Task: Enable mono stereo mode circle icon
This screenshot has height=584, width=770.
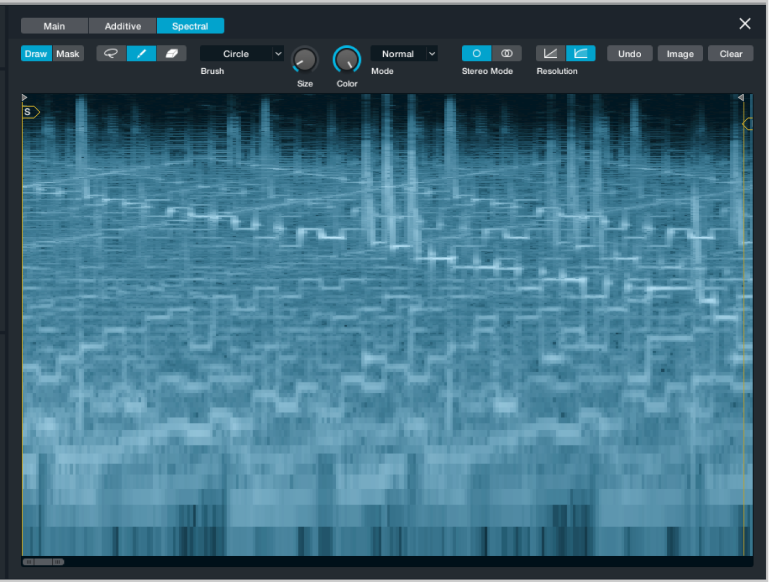Action: [x=476, y=54]
